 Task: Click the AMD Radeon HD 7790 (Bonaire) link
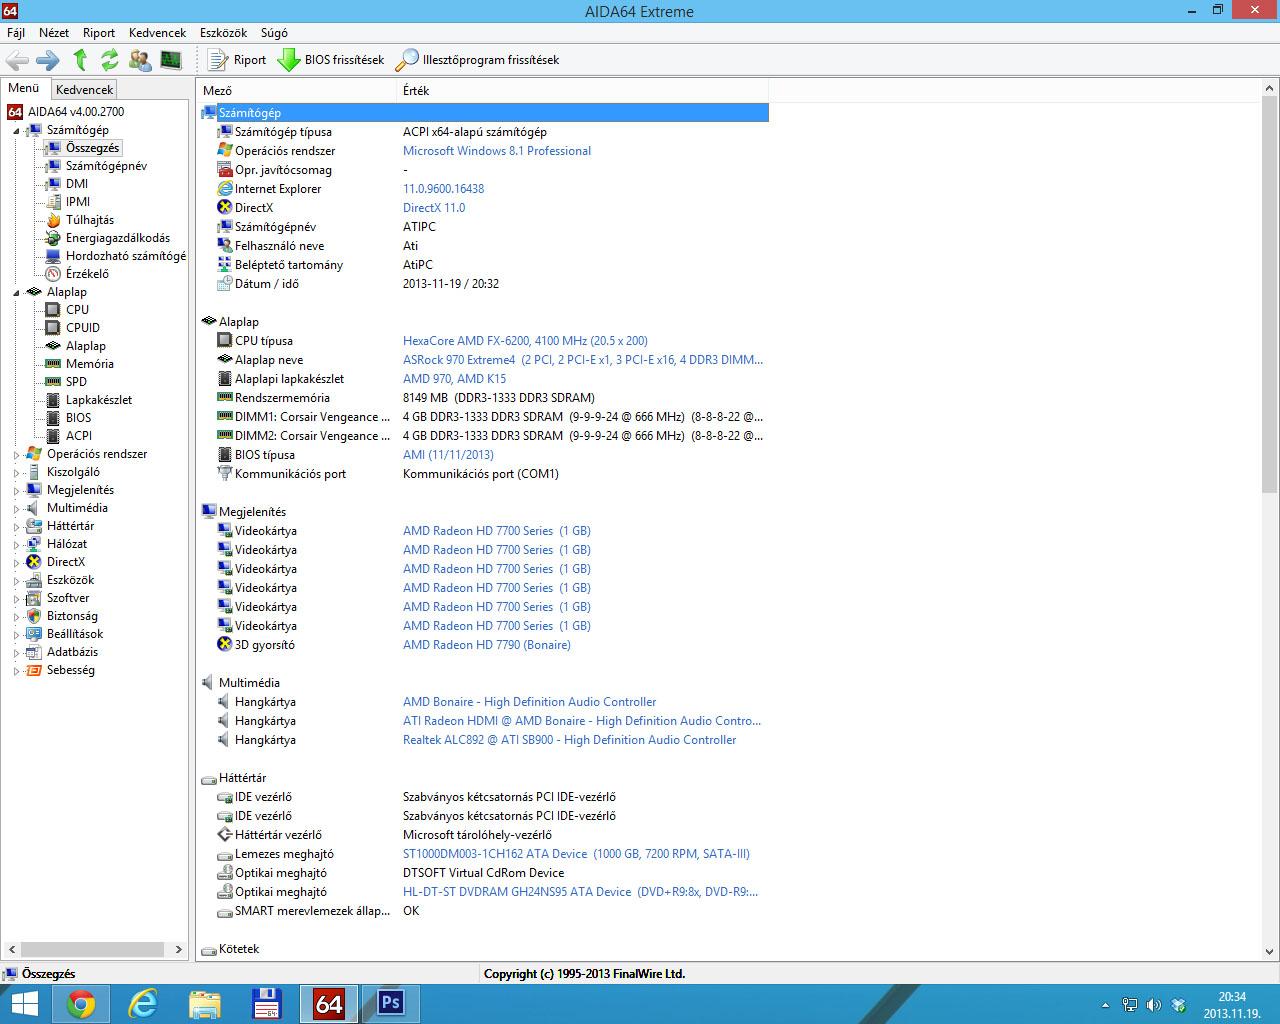tap(487, 645)
